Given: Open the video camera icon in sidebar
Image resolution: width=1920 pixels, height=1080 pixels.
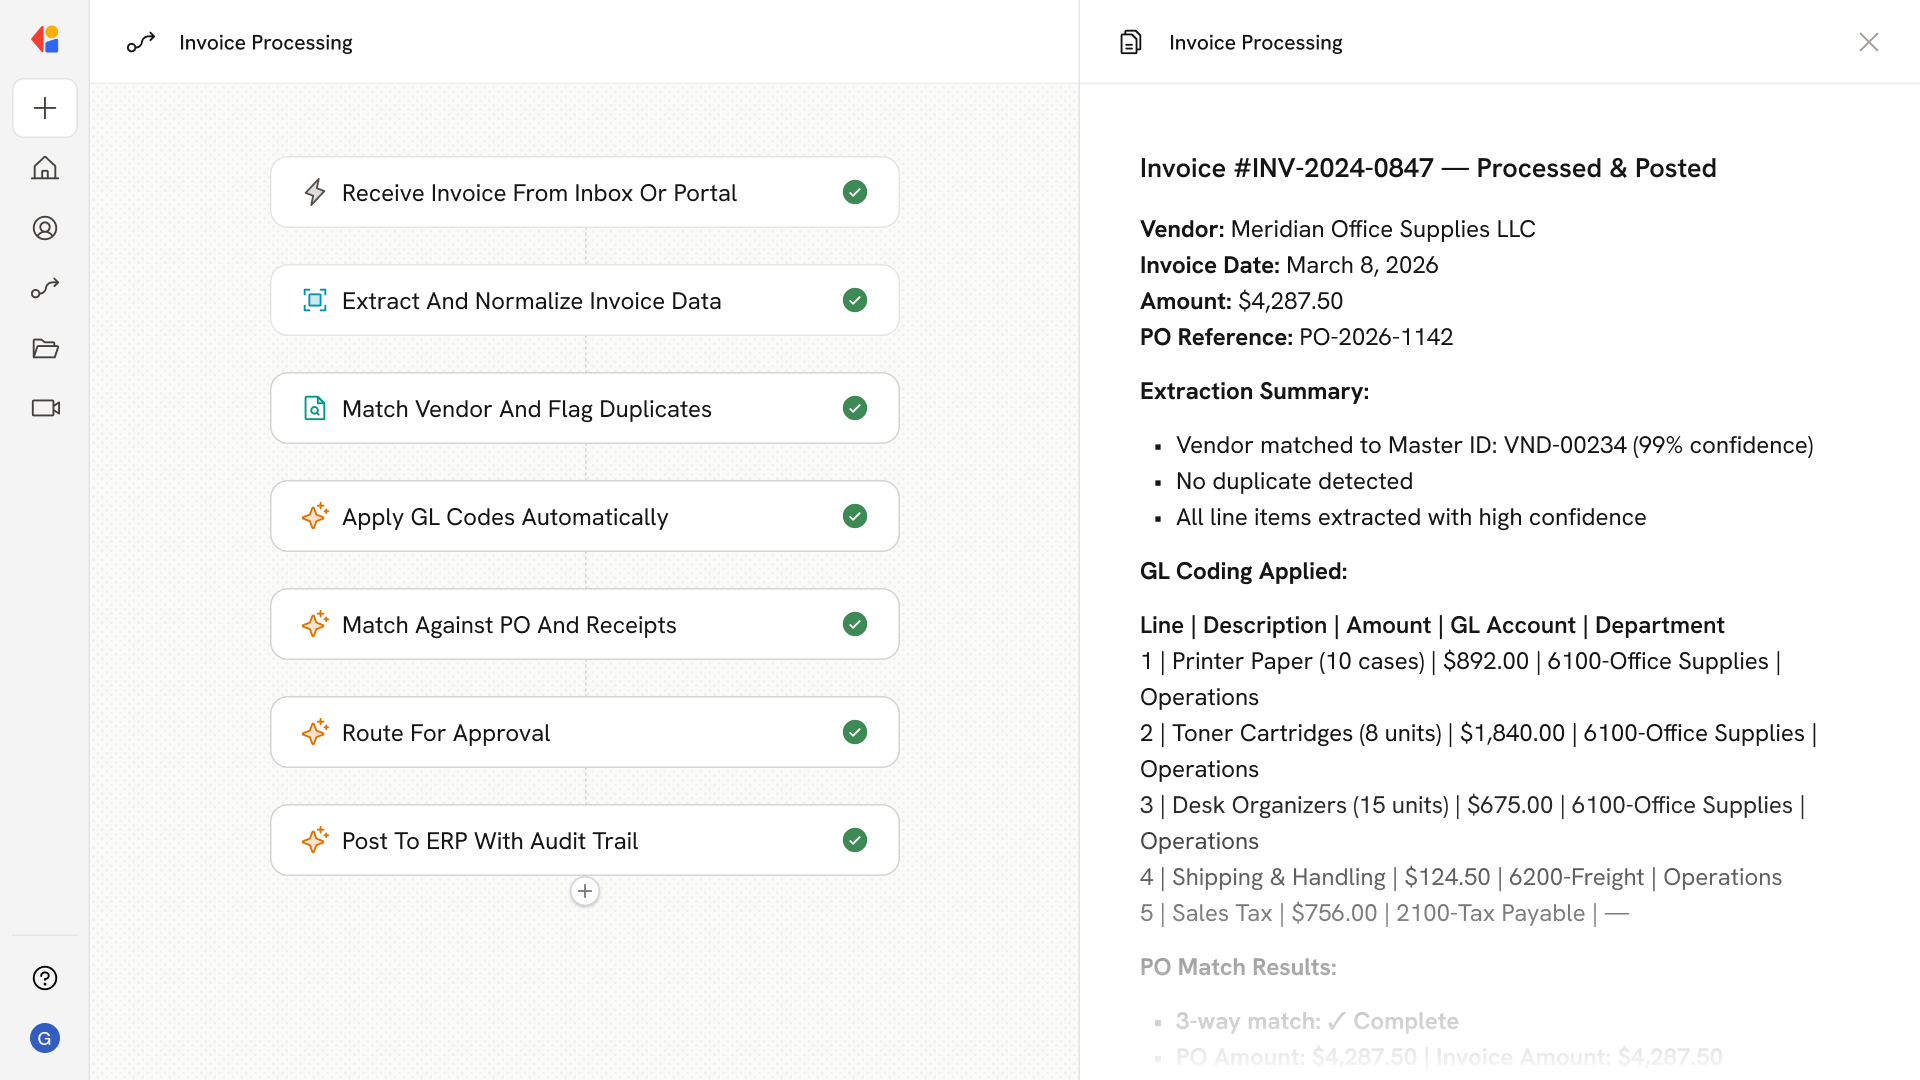Looking at the screenshot, I should (x=45, y=408).
